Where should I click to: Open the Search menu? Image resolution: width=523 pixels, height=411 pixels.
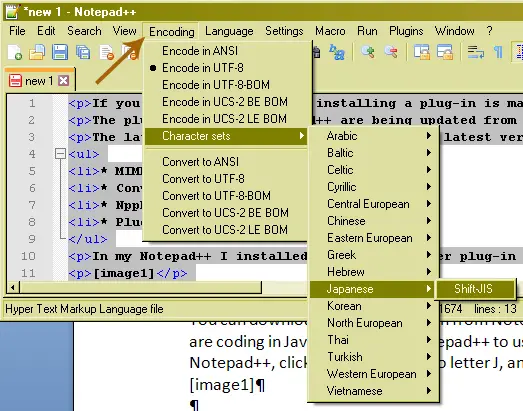pos(84,31)
